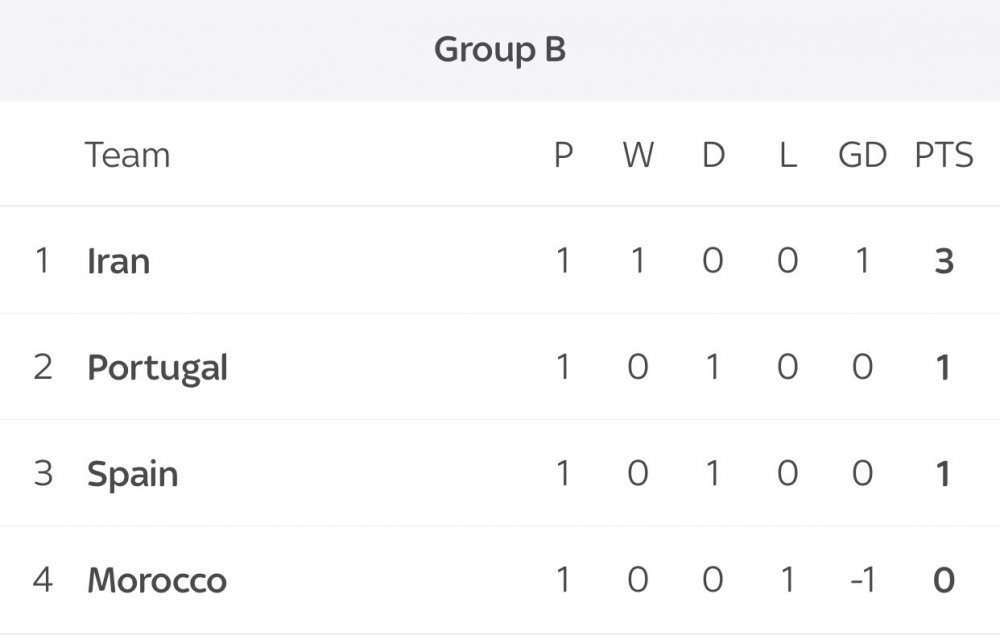Select the Team column header
Screen dimensions: 1000x640
point(127,156)
